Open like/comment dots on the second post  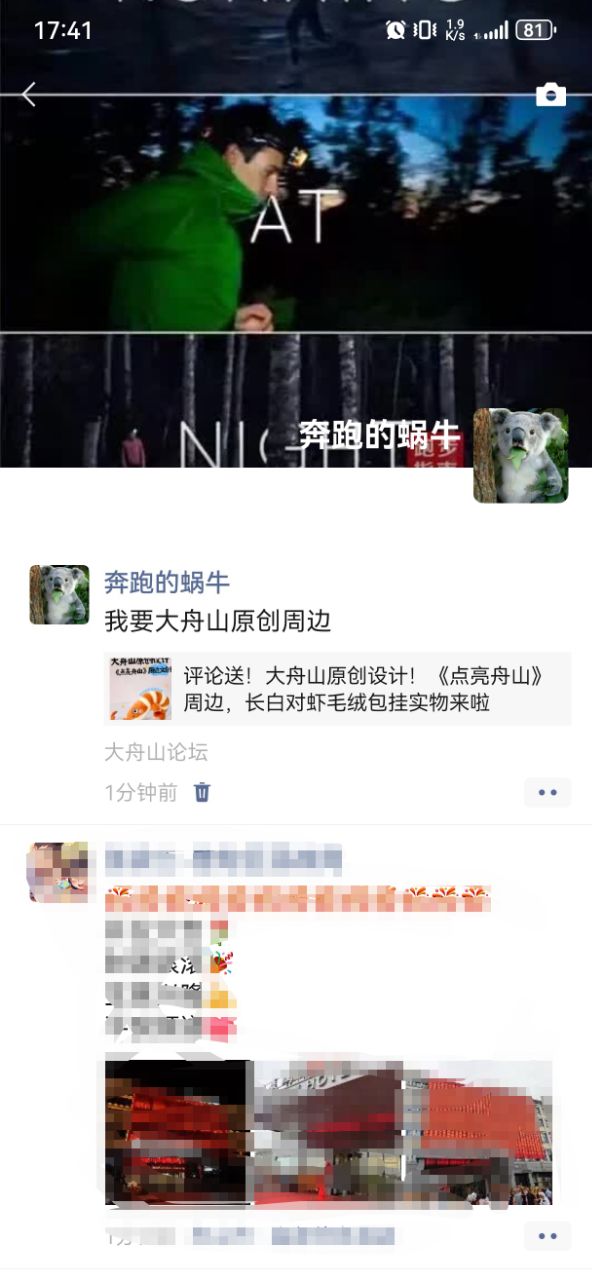[547, 1236]
